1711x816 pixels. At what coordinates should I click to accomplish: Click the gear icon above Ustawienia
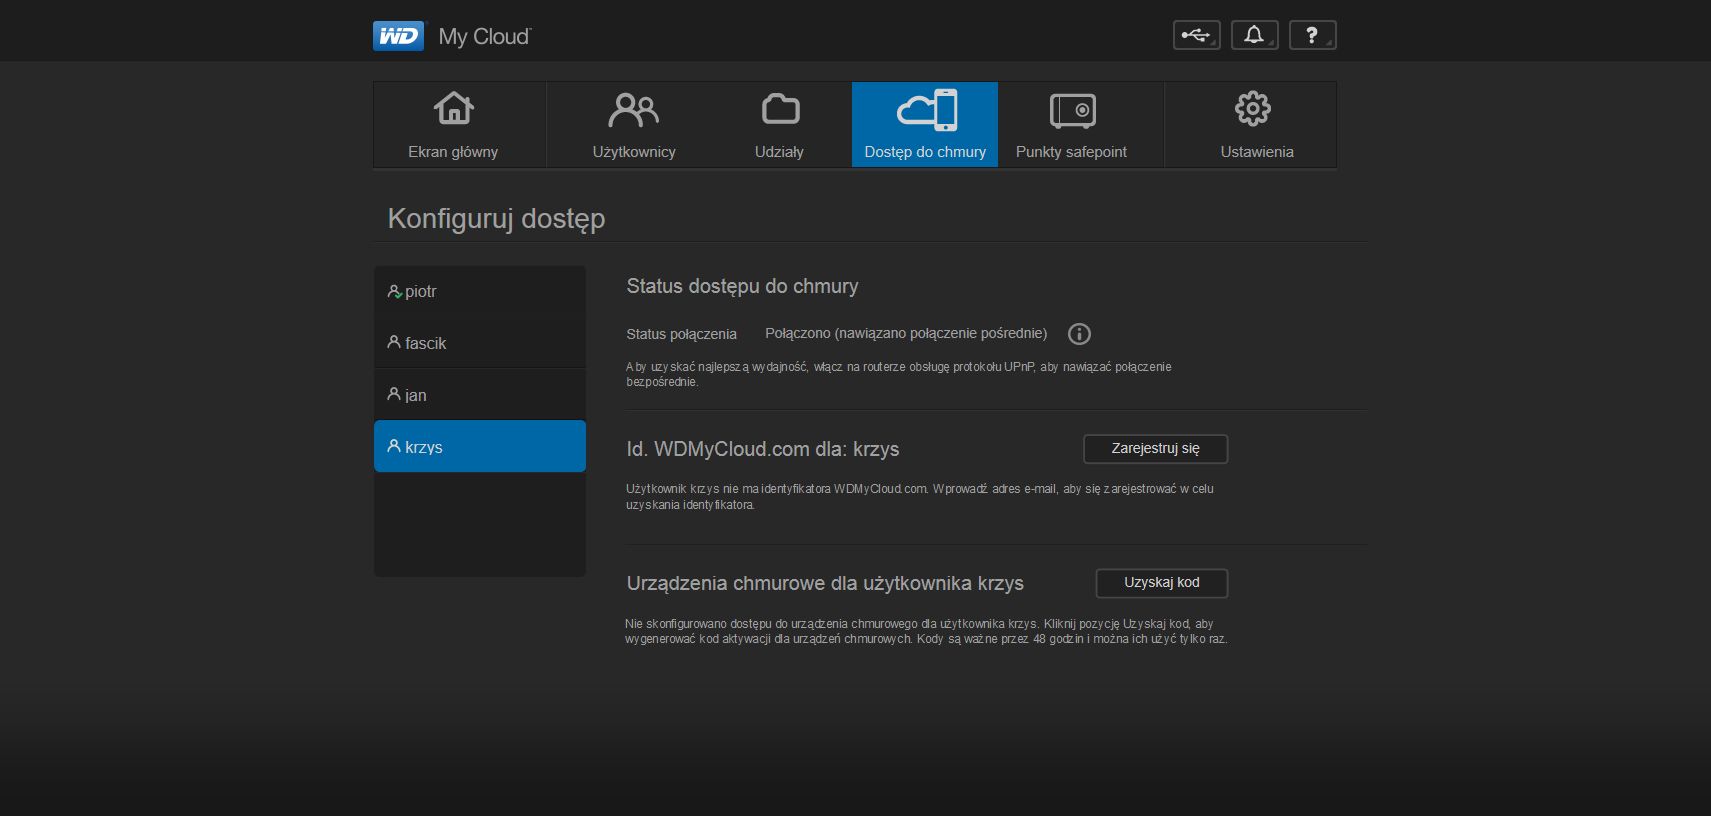(x=1253, y=109)
